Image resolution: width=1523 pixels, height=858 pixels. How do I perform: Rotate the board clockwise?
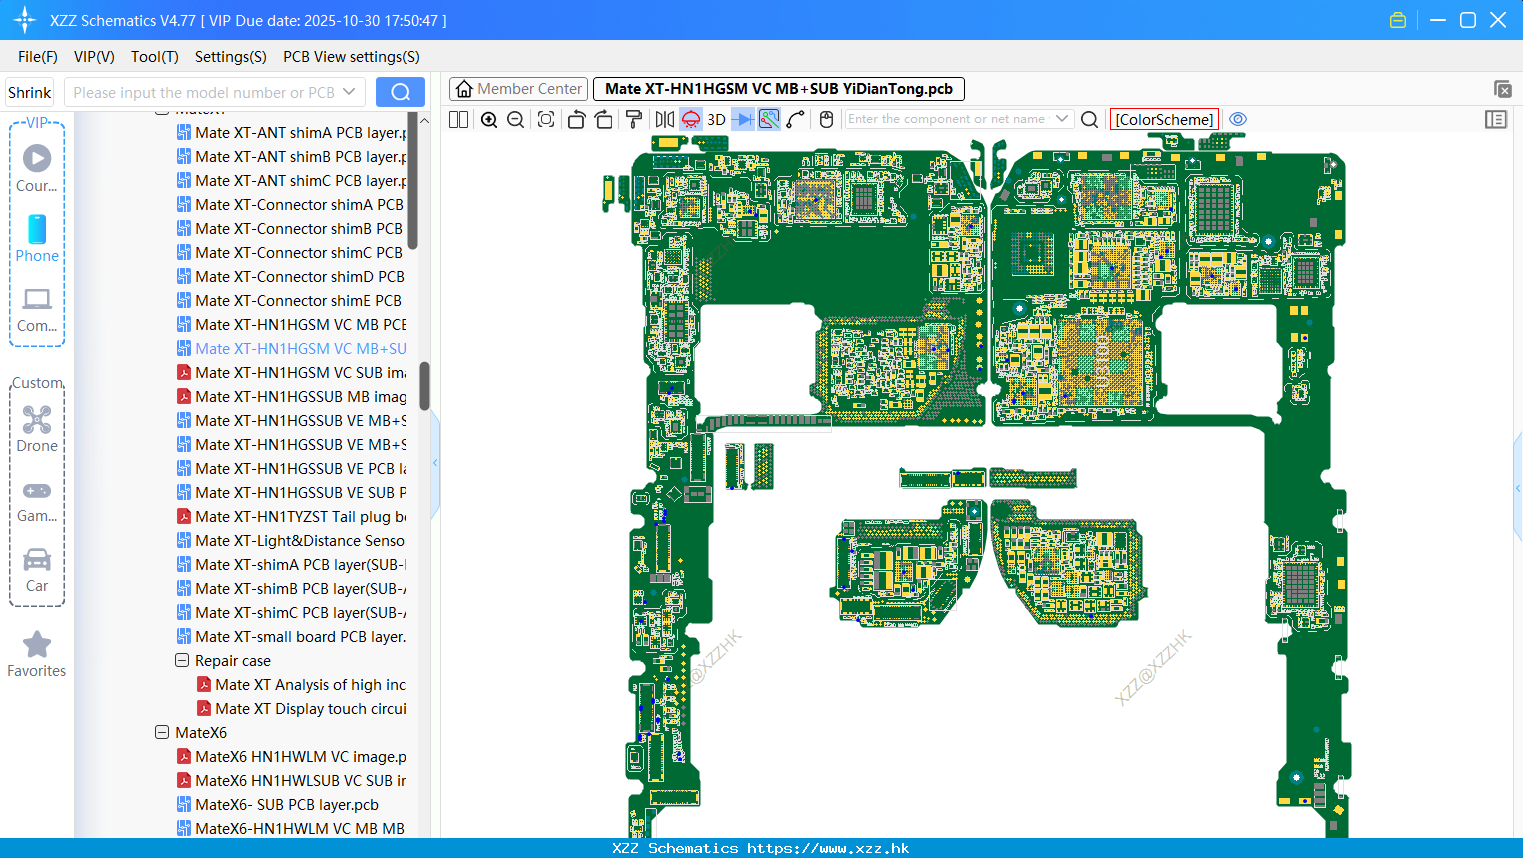[603, 119]
